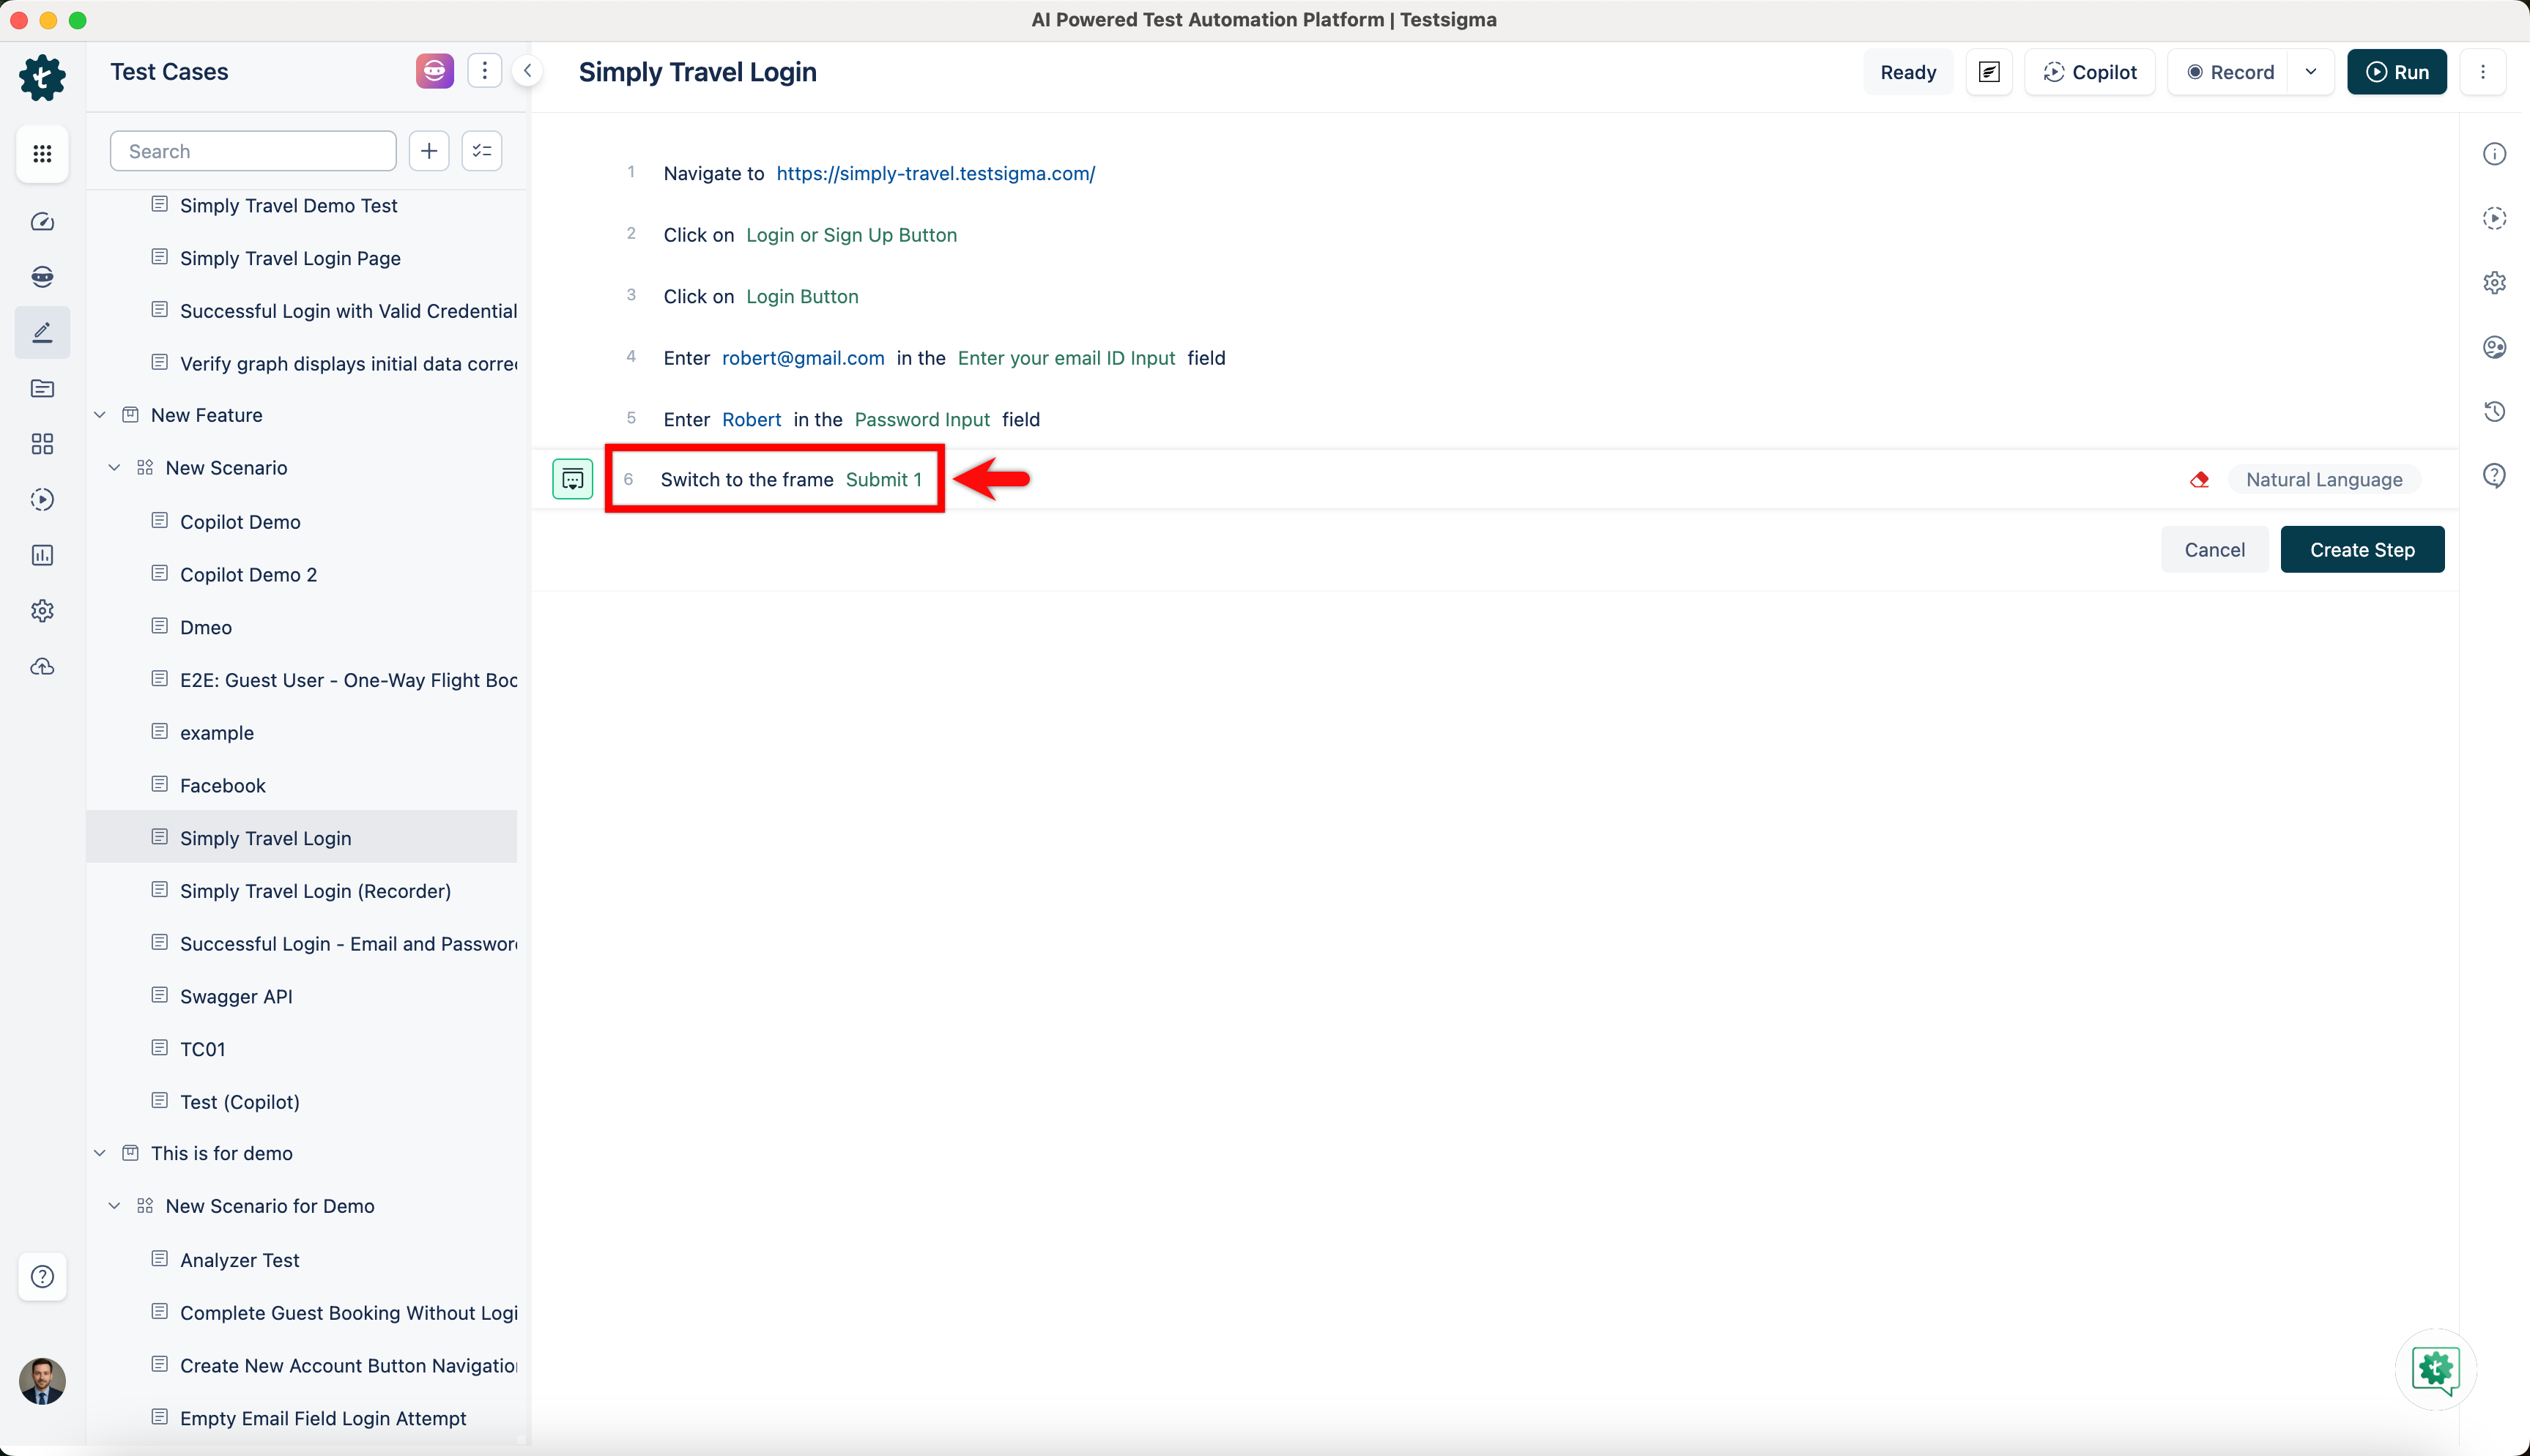Open the dashboard gauge icon

[42, 221]
